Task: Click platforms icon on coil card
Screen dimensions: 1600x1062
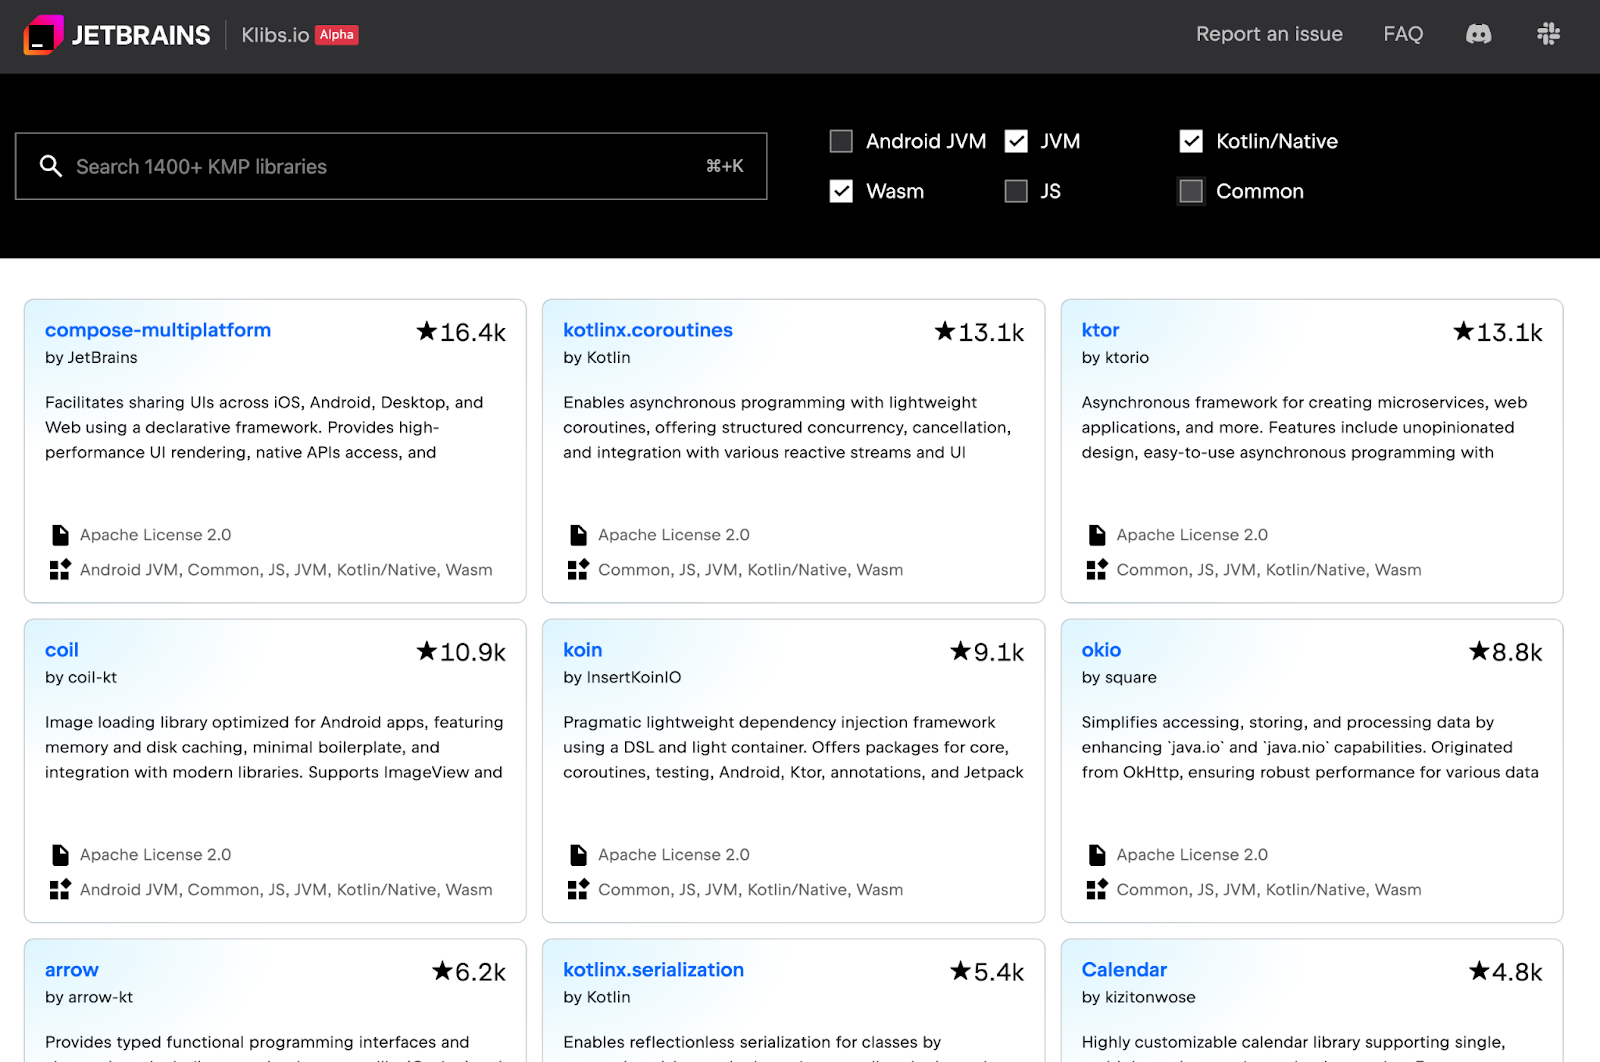Action: pyautogui.click(x=60, y=890)
